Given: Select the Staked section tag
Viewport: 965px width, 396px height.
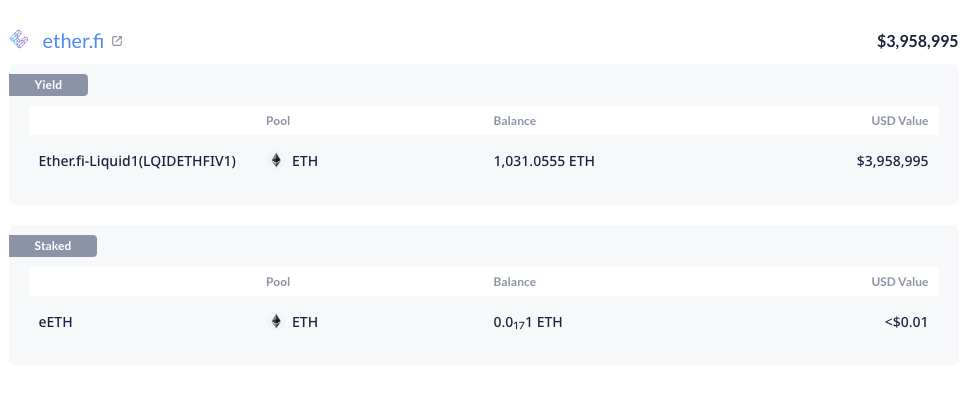Looking at the screenshot, I should click(53, 246).
